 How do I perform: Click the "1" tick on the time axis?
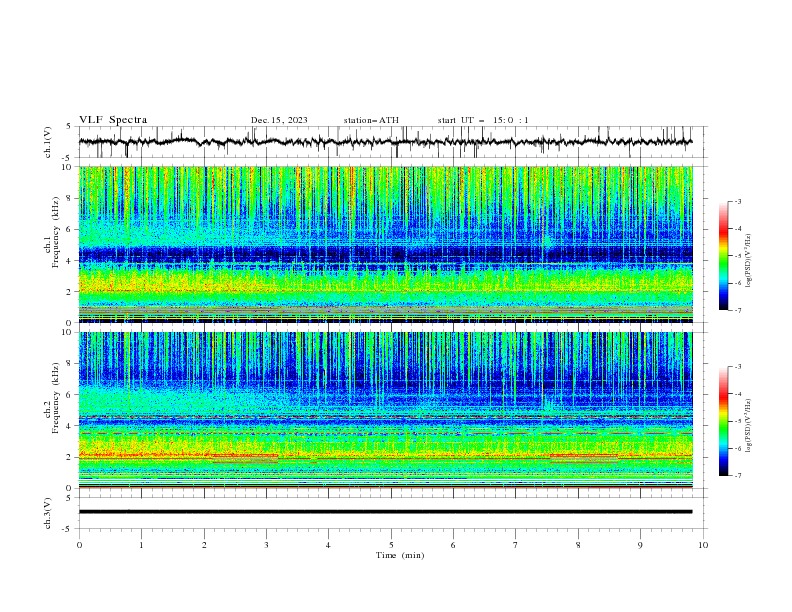pyautogui.click(x=141, y=545)
